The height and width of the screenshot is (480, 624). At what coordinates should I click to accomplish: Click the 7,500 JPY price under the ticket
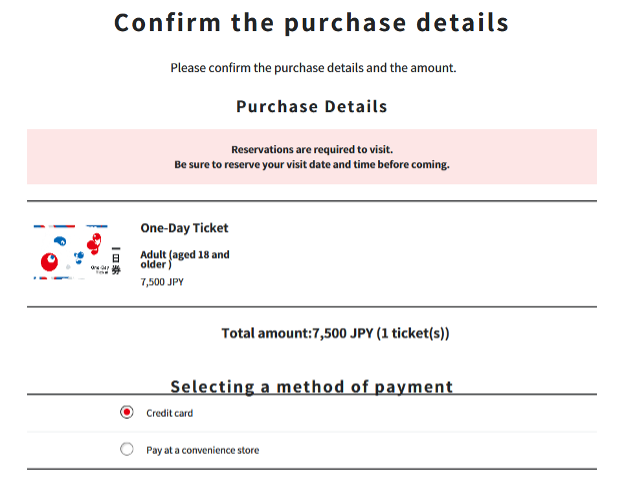(x=162, y=282)
